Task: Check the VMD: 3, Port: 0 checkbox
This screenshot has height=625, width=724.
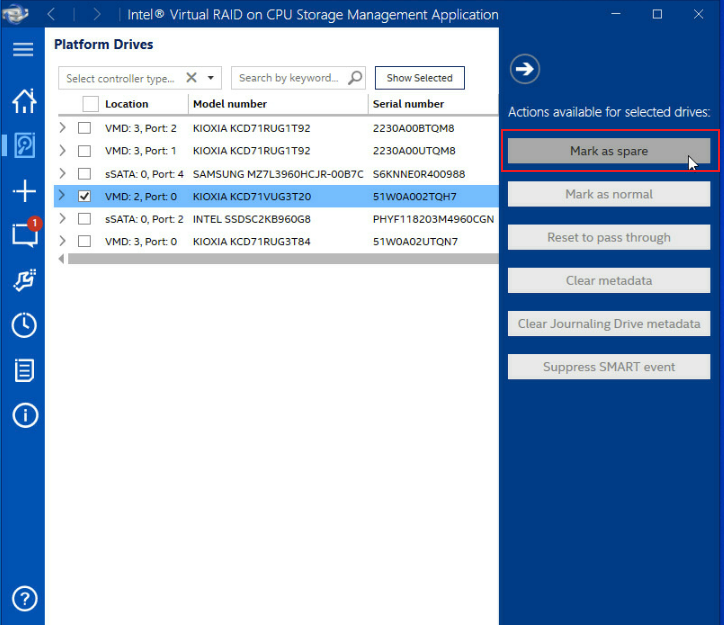Action: pyautogui.click(x=84, y=241)
